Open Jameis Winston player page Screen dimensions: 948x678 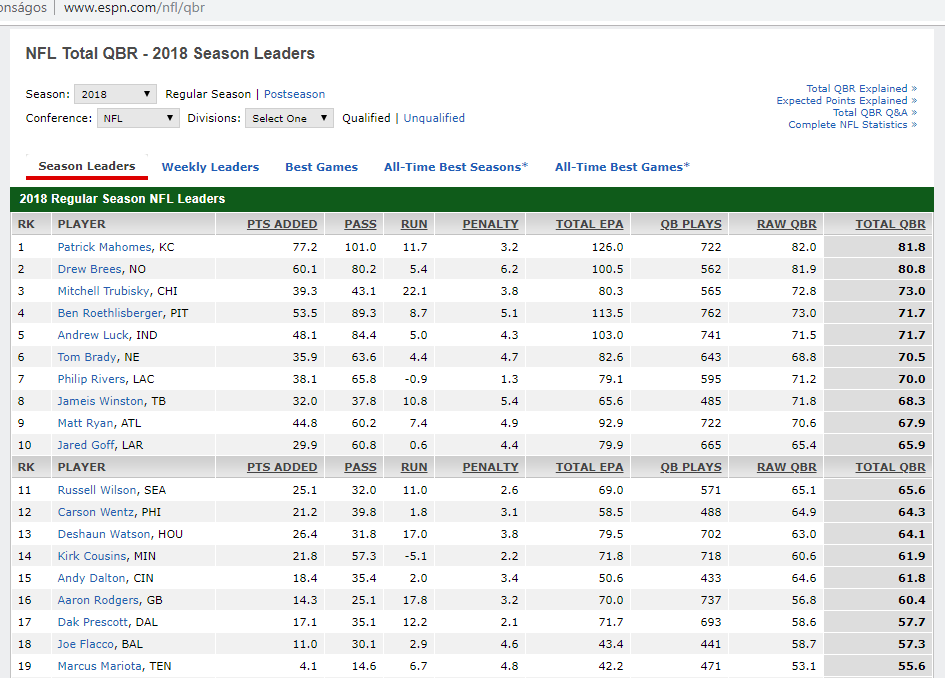click(100, 401)
